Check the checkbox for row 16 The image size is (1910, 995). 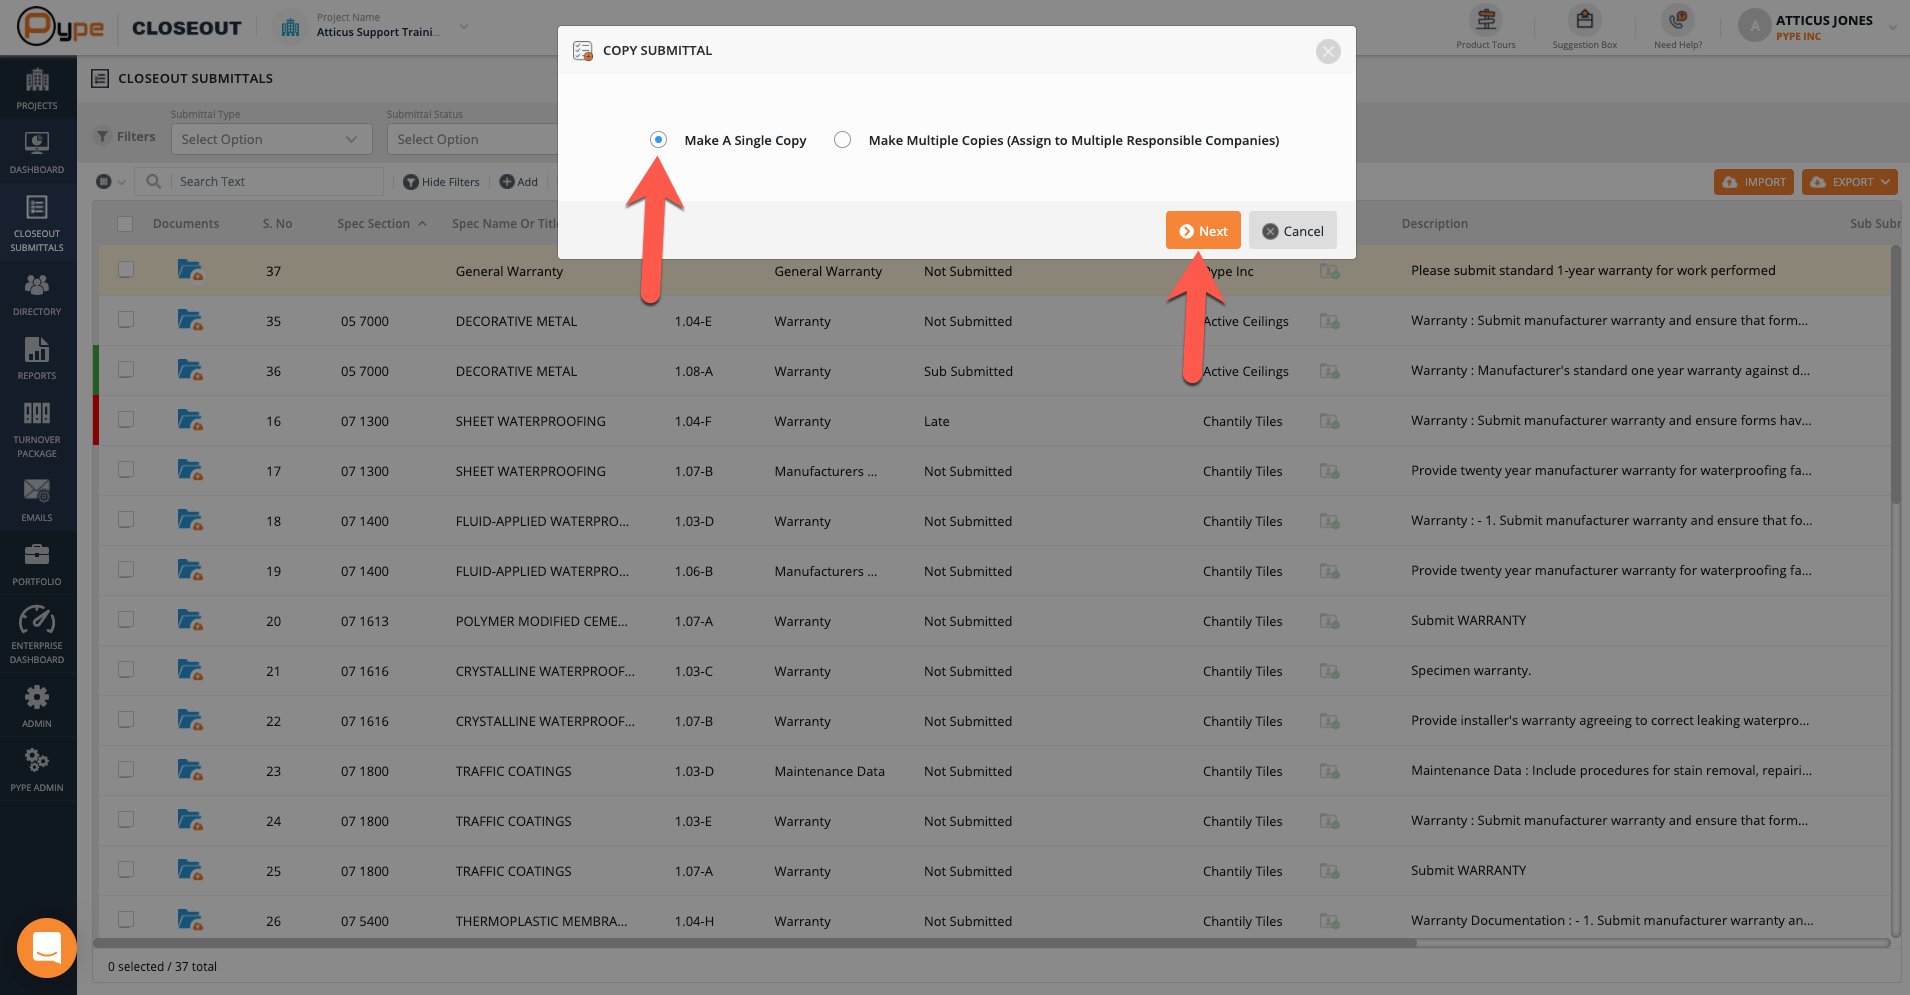126,420
